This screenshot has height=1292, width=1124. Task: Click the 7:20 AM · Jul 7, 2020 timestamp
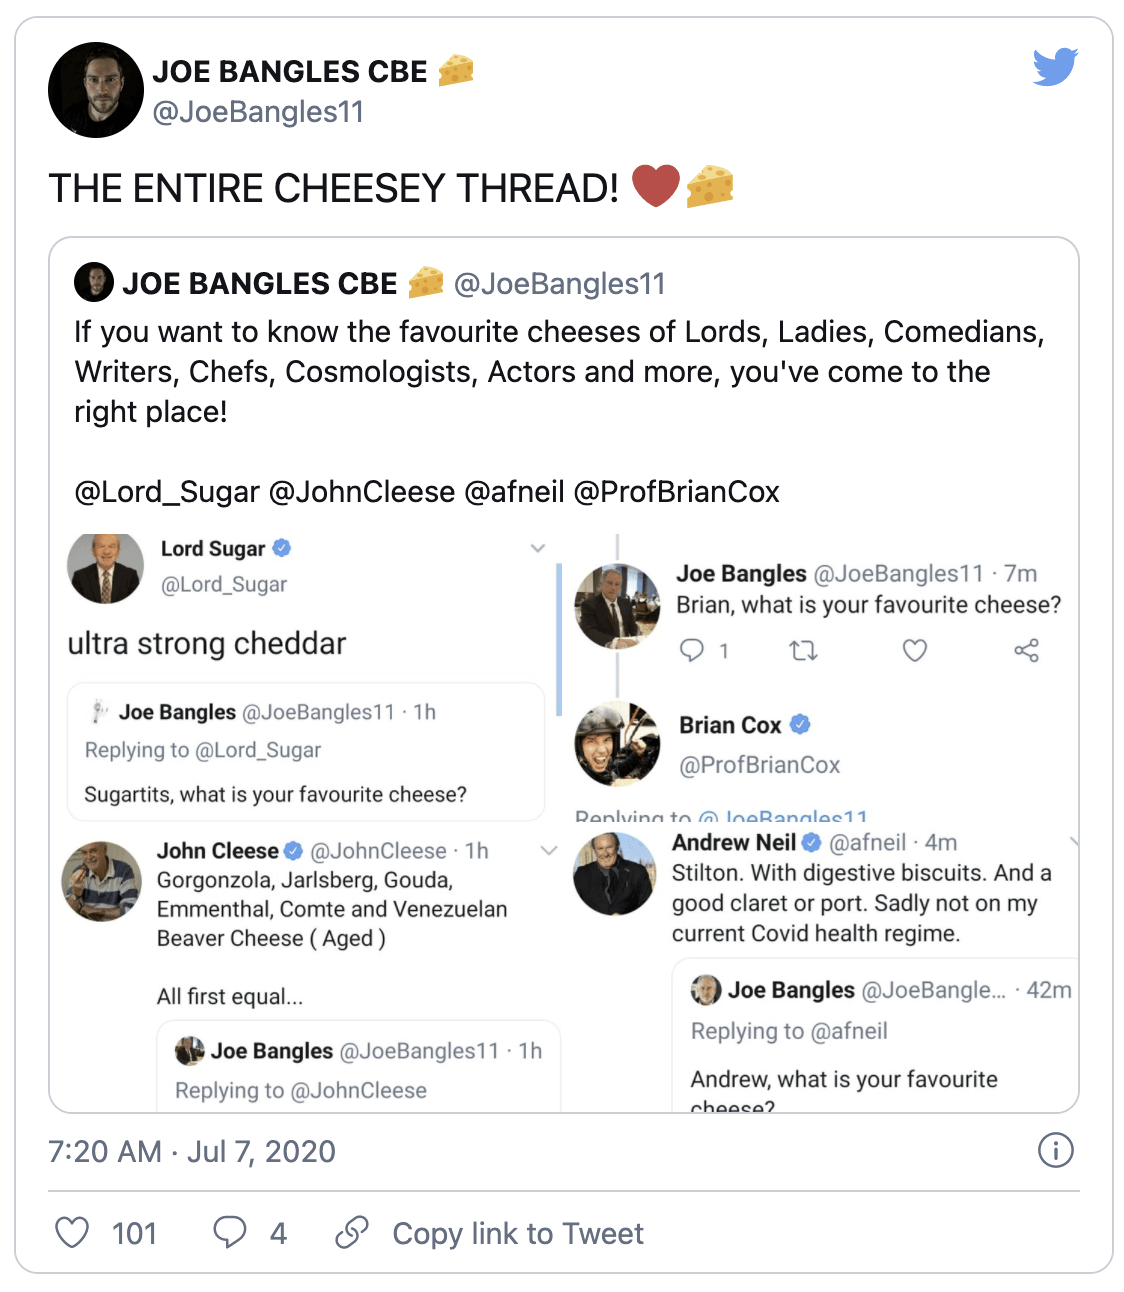(192, 1151)
